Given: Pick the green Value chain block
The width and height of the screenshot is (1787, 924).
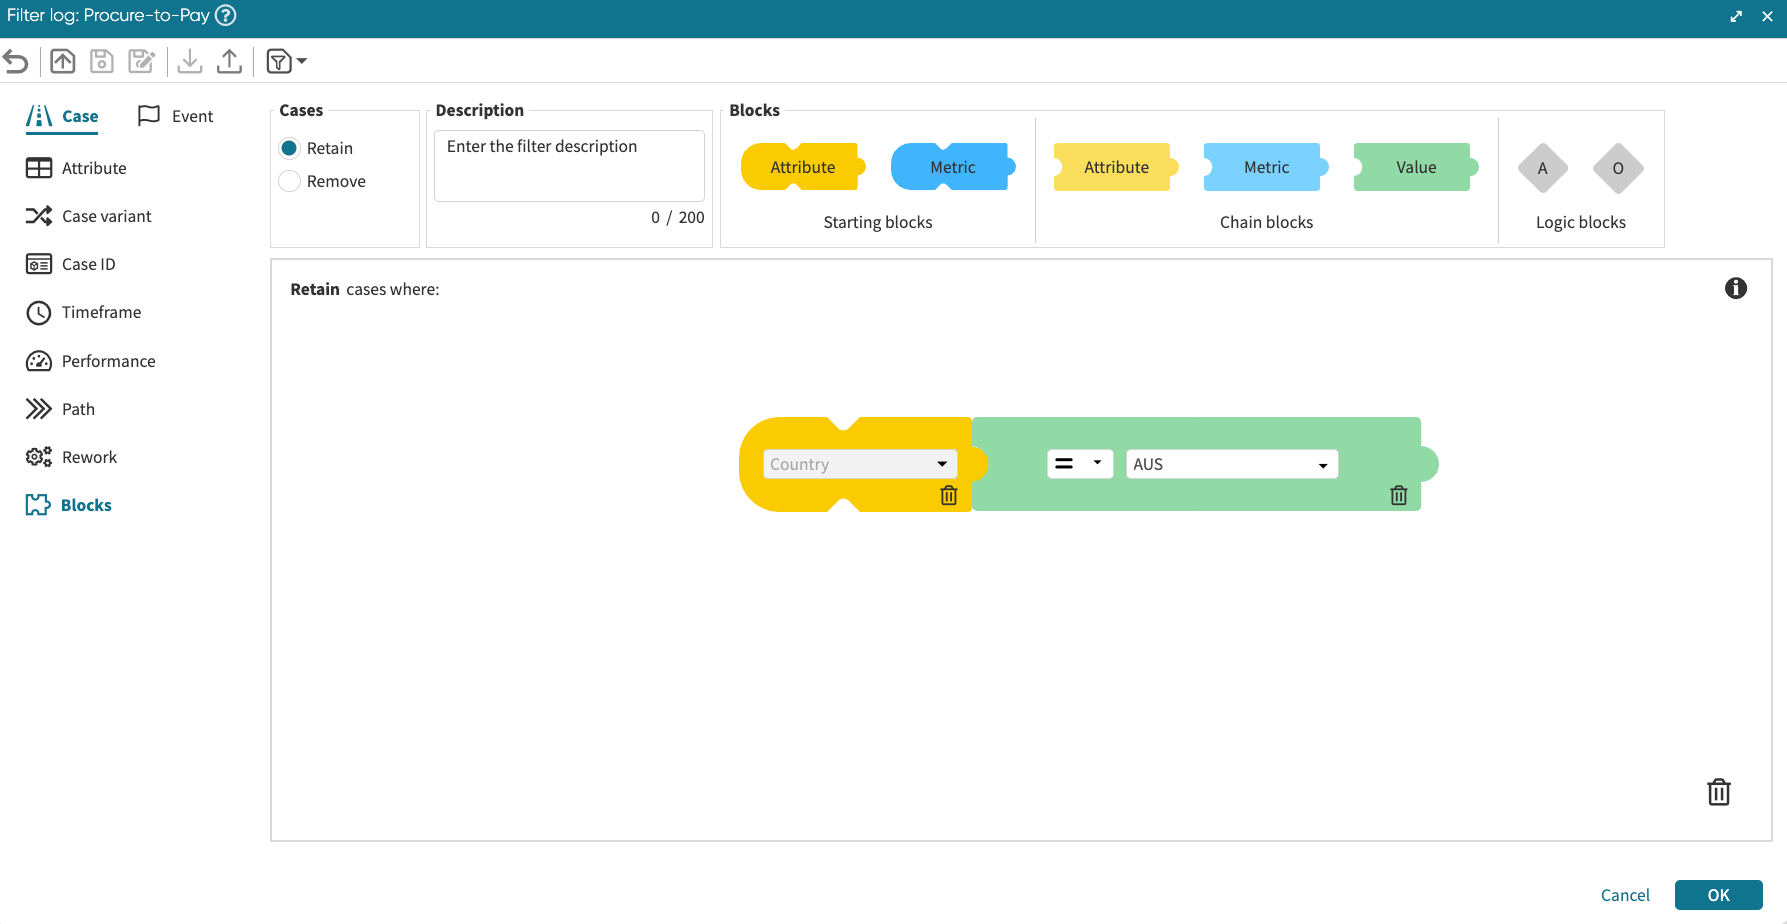Looking at the screenshot, I should click(x=1415, y=167).
